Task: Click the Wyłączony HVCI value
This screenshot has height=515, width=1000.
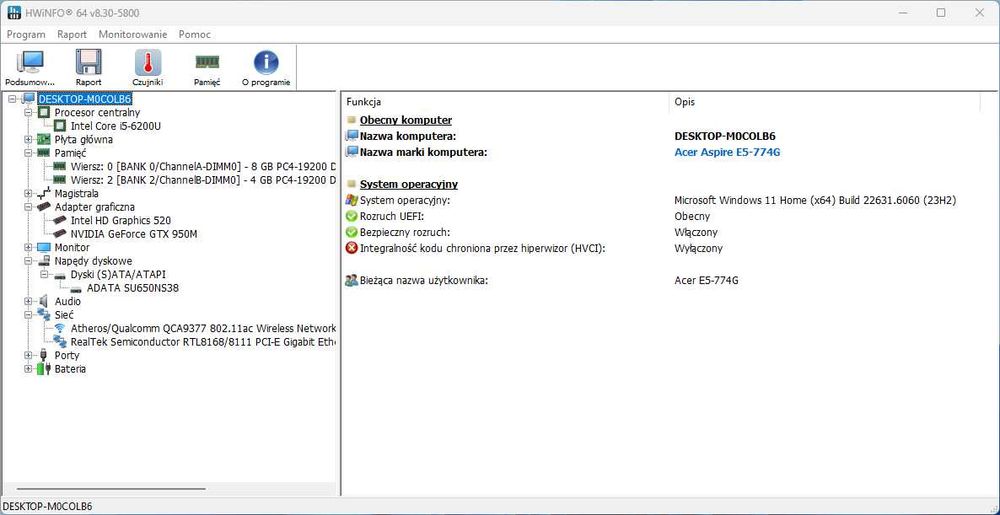Action: (x=698, y=248)
